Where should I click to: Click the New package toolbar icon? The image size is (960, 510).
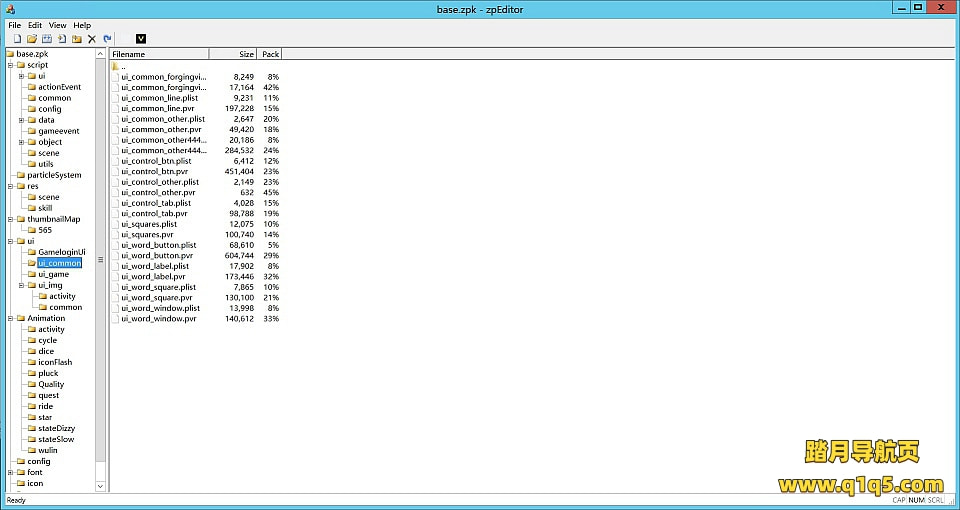(17, 39)
